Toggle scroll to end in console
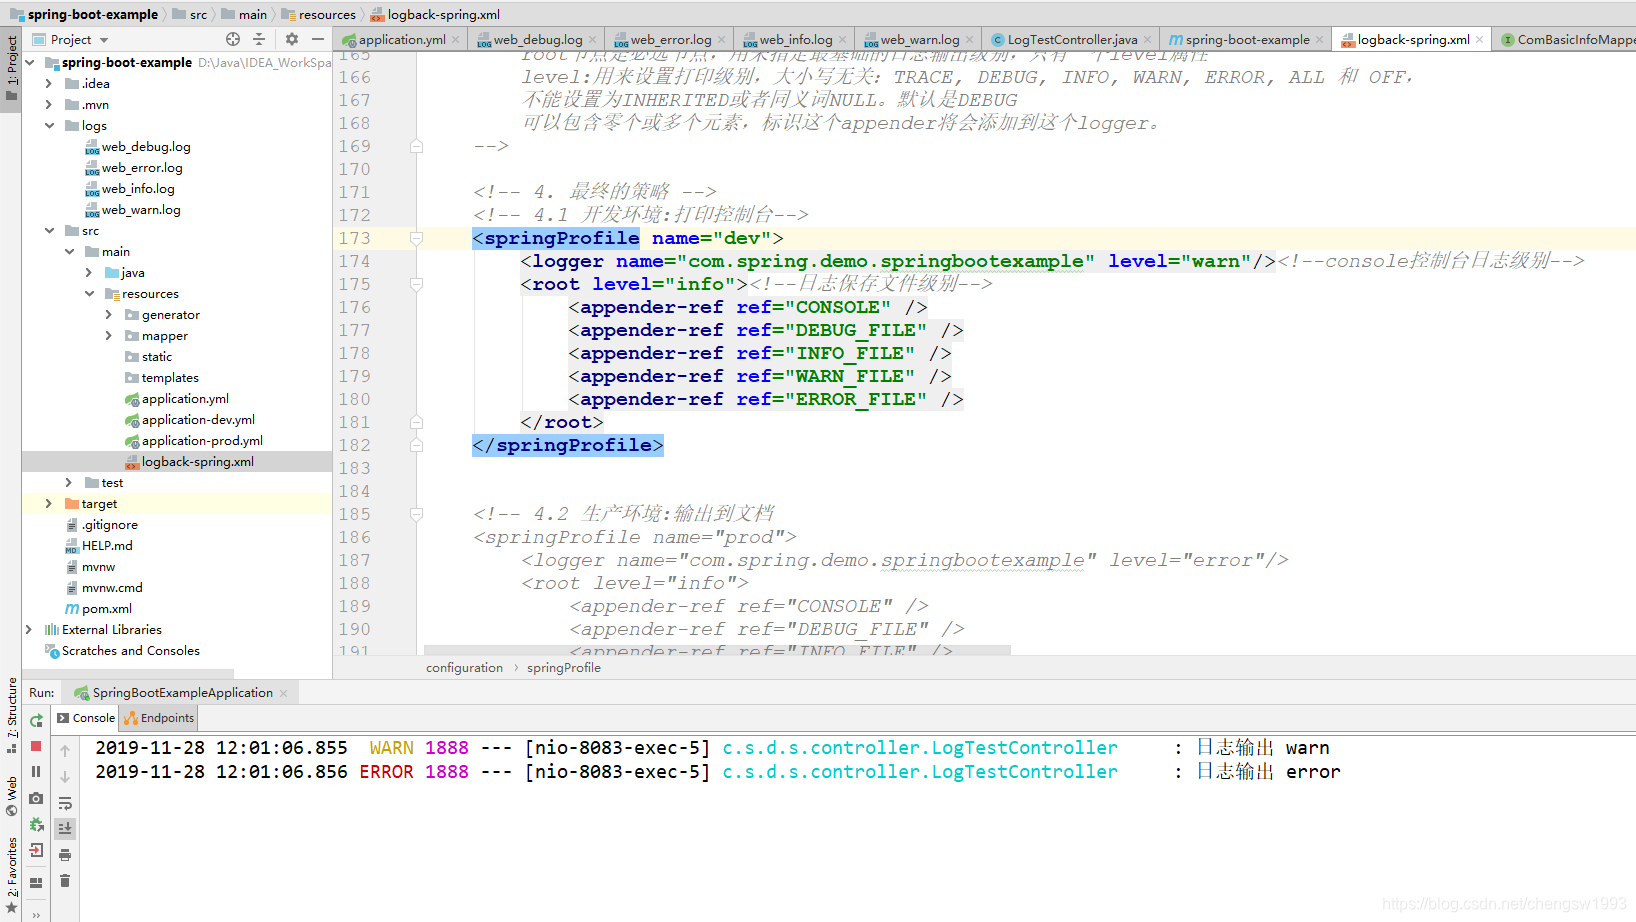The width and height of the screenshot is (1636, 922). coord(65,828)
